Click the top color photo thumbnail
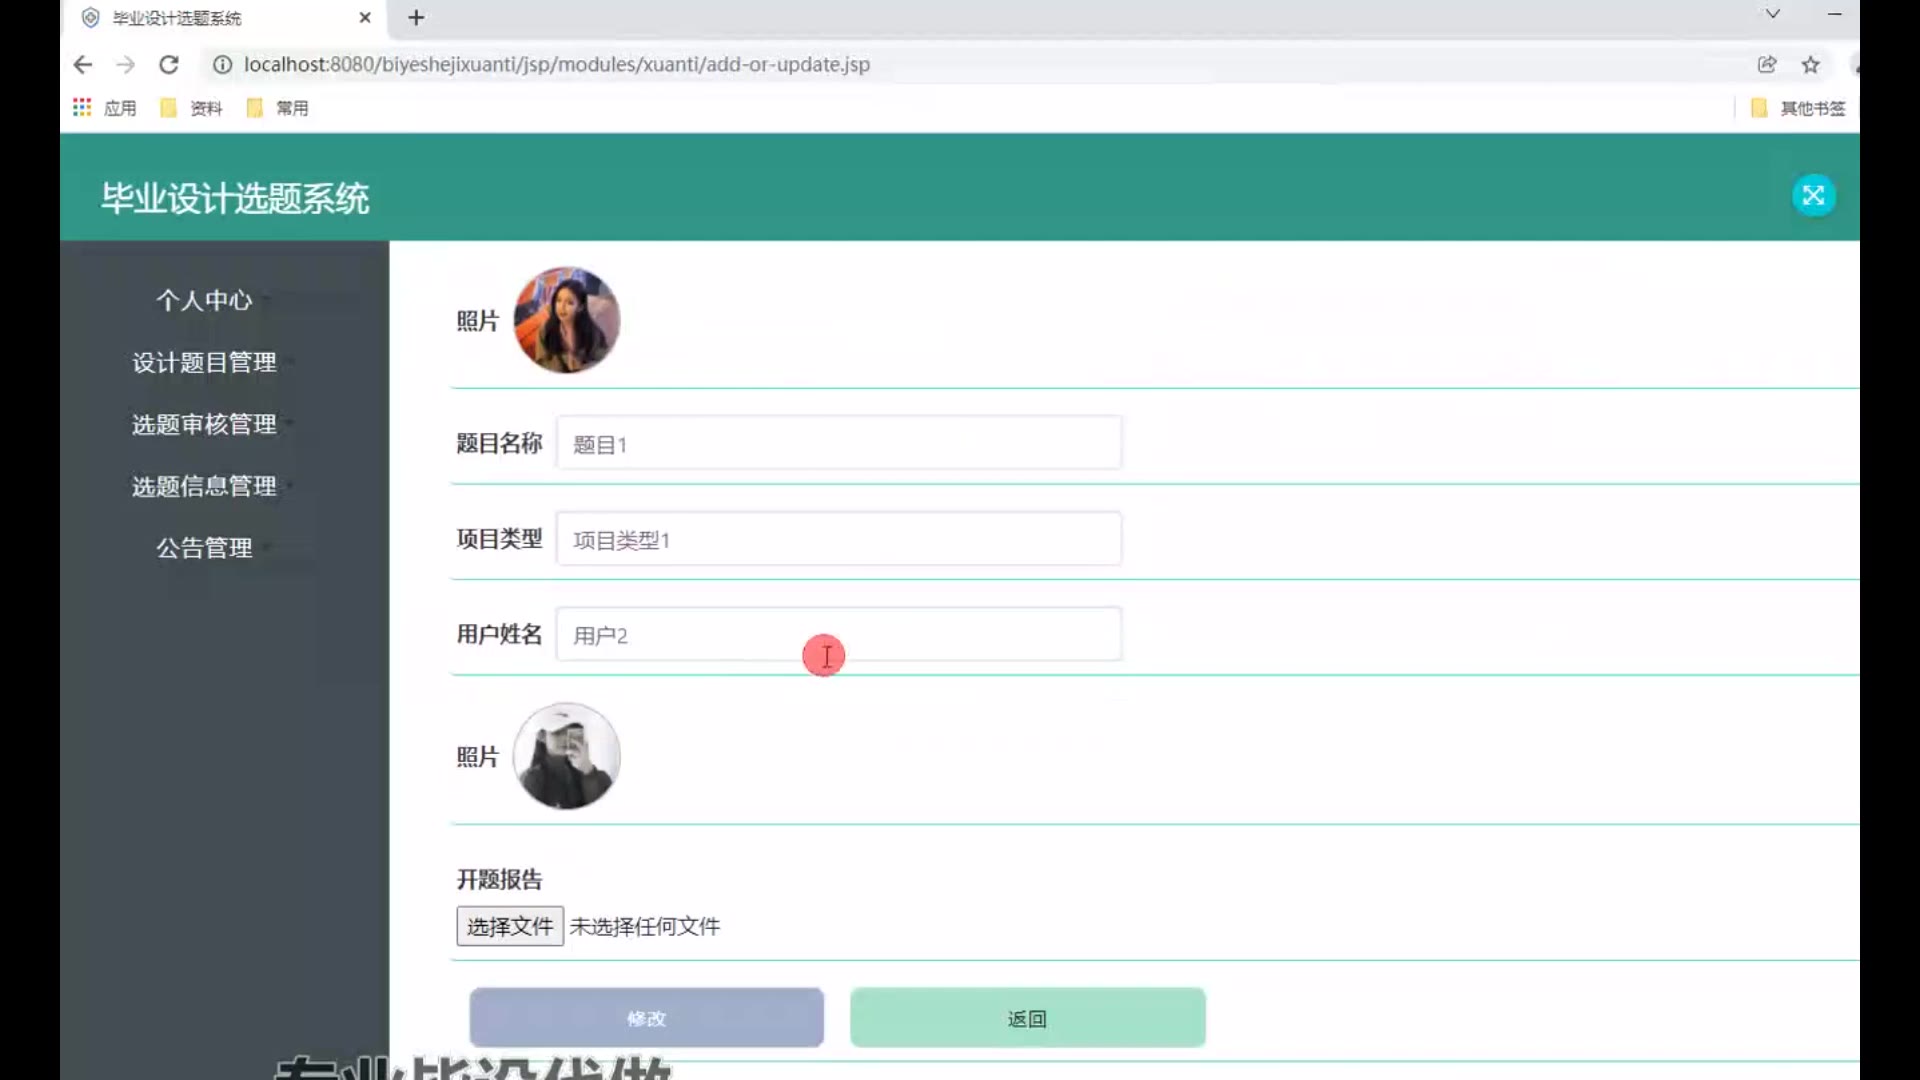1920x1080 pixels. click(566, 320)
